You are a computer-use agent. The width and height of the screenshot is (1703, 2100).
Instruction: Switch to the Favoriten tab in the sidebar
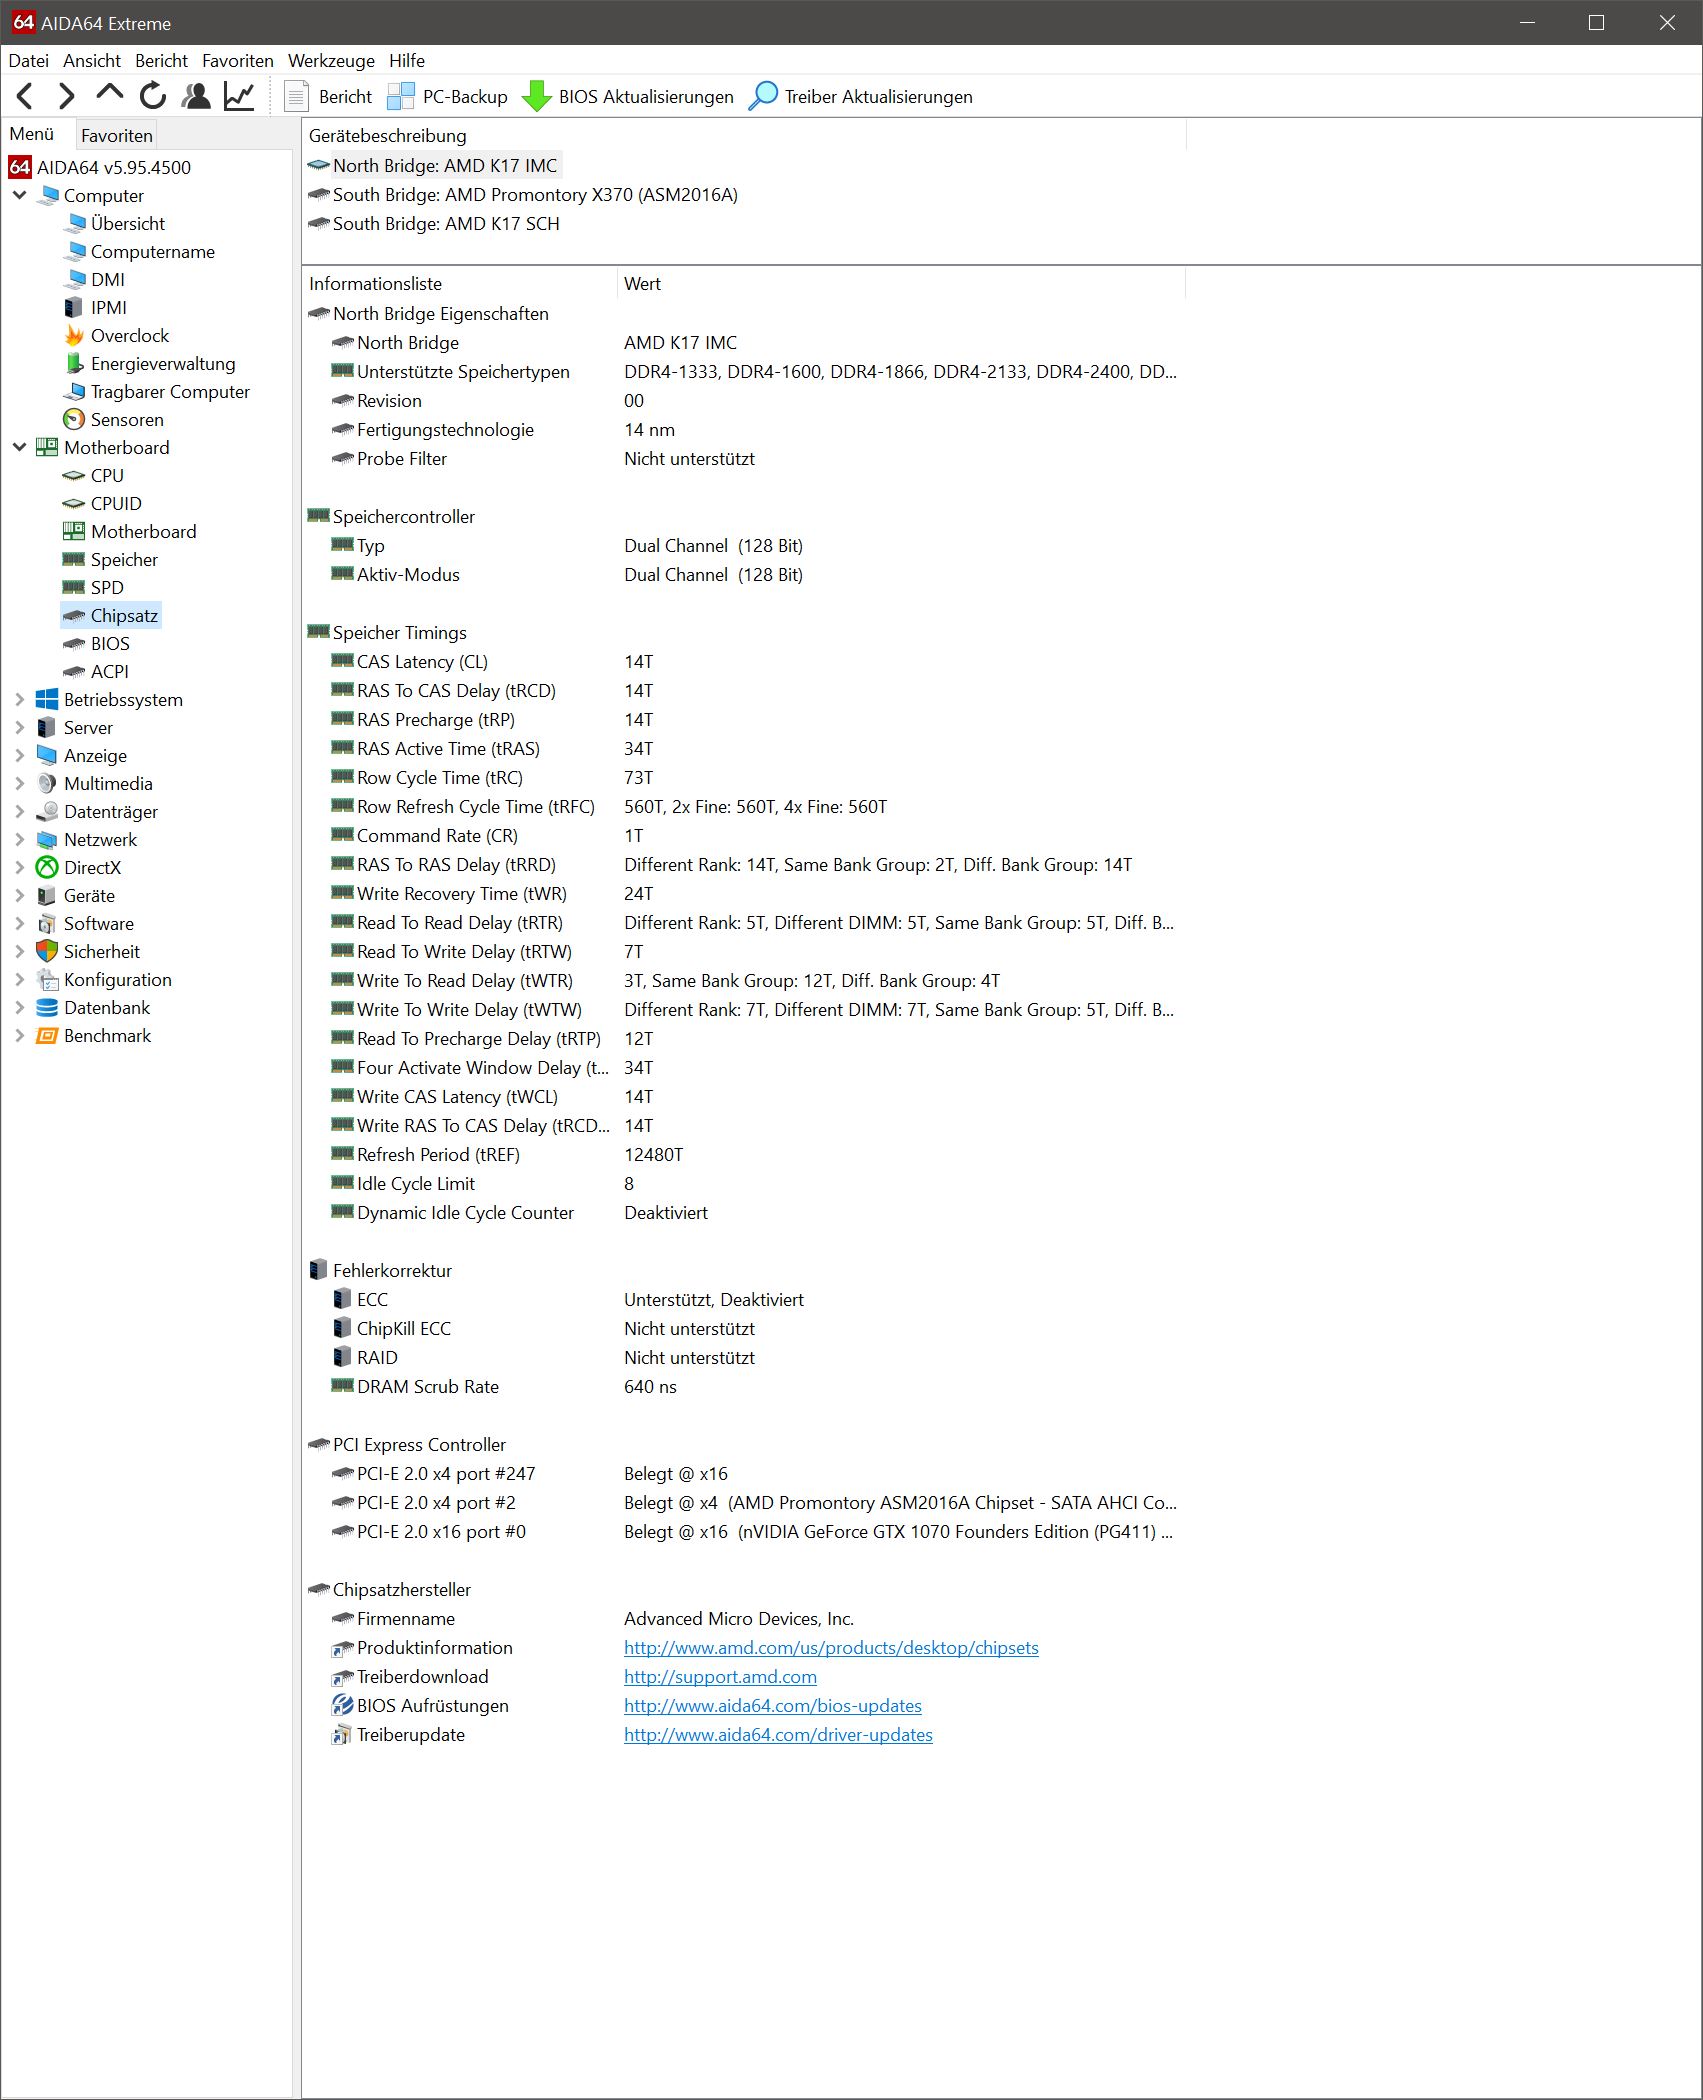point(117,135)
